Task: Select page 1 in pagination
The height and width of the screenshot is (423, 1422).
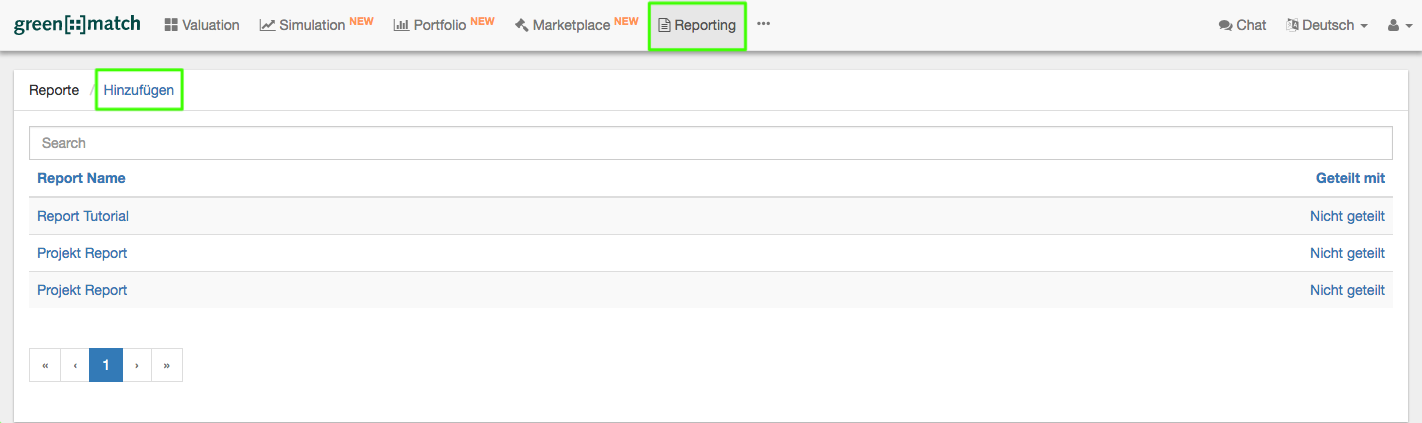Action: [x=106, y=365]
